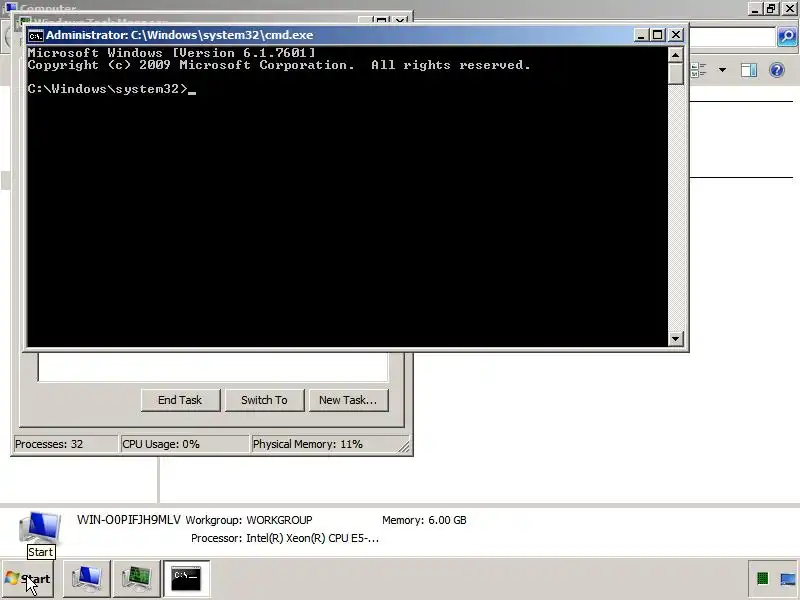Viewport: 800px width, 600px height.
Task: Maximize the Command Prompt window
Action: [x=658, y=35]
